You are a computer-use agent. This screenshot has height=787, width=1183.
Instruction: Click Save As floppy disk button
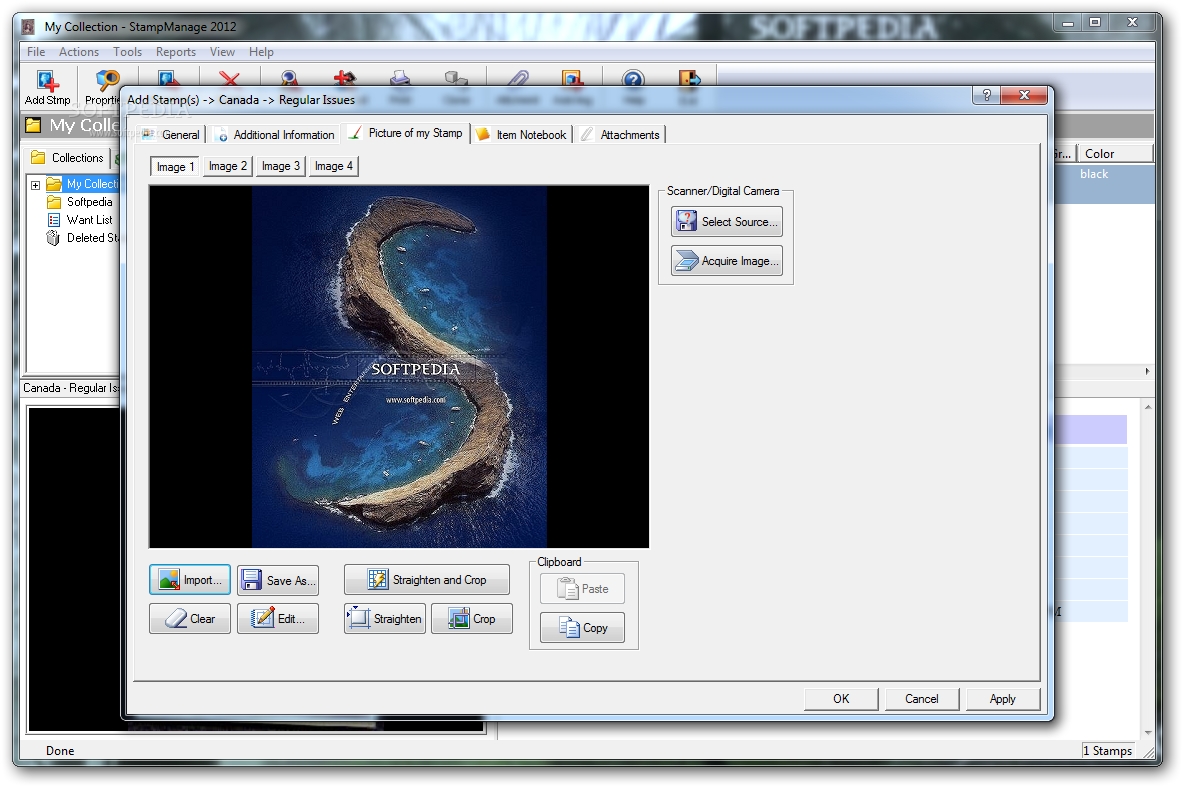tap(278, 579)
